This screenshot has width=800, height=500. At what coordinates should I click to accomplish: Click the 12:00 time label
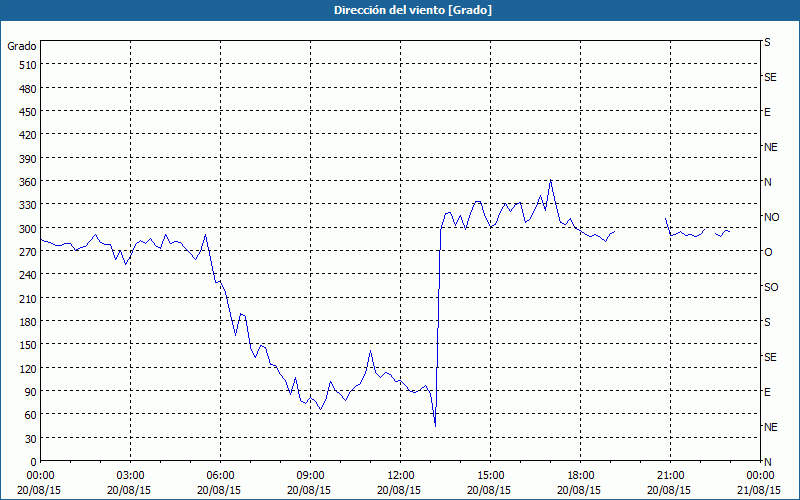400,476
